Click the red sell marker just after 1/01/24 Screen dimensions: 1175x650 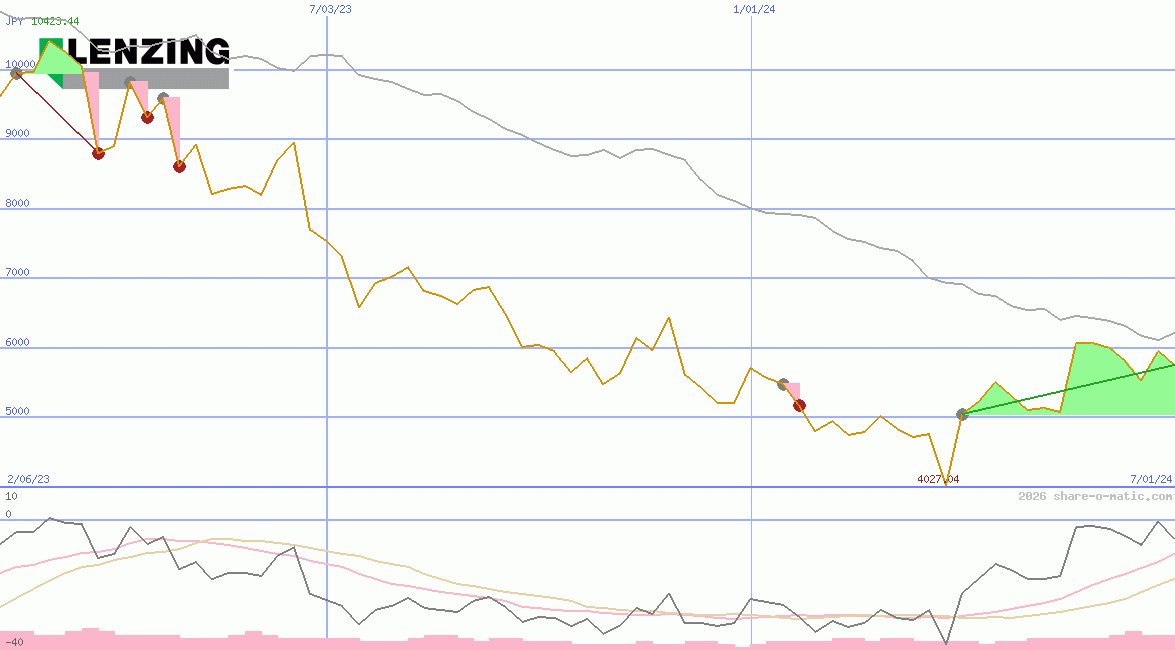799,405
